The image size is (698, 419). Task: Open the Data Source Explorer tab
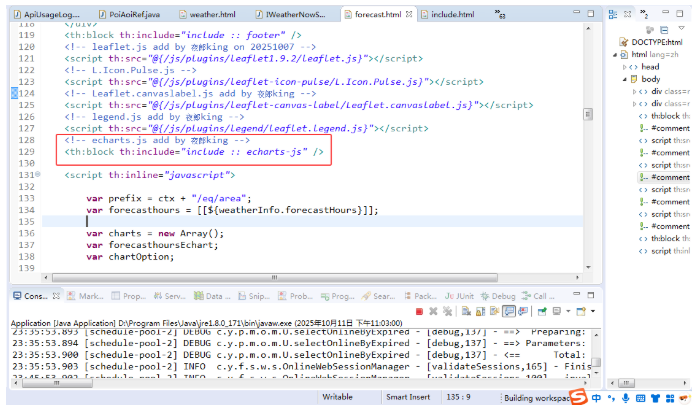point(212,296)
